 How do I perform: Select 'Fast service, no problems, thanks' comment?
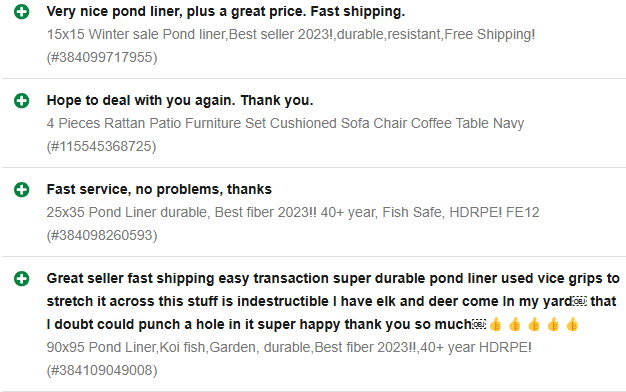pos(159,189)
